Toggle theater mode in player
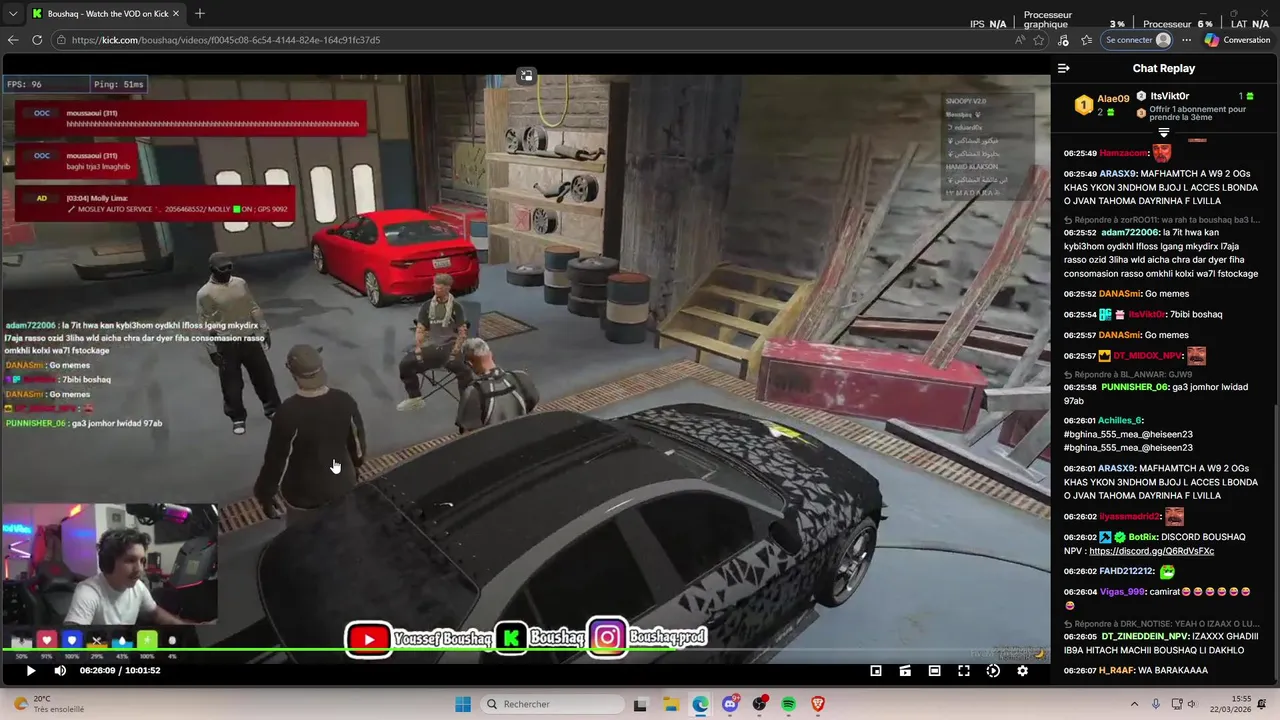Screen dimensions: 1280x720 (x=934, y=671)
